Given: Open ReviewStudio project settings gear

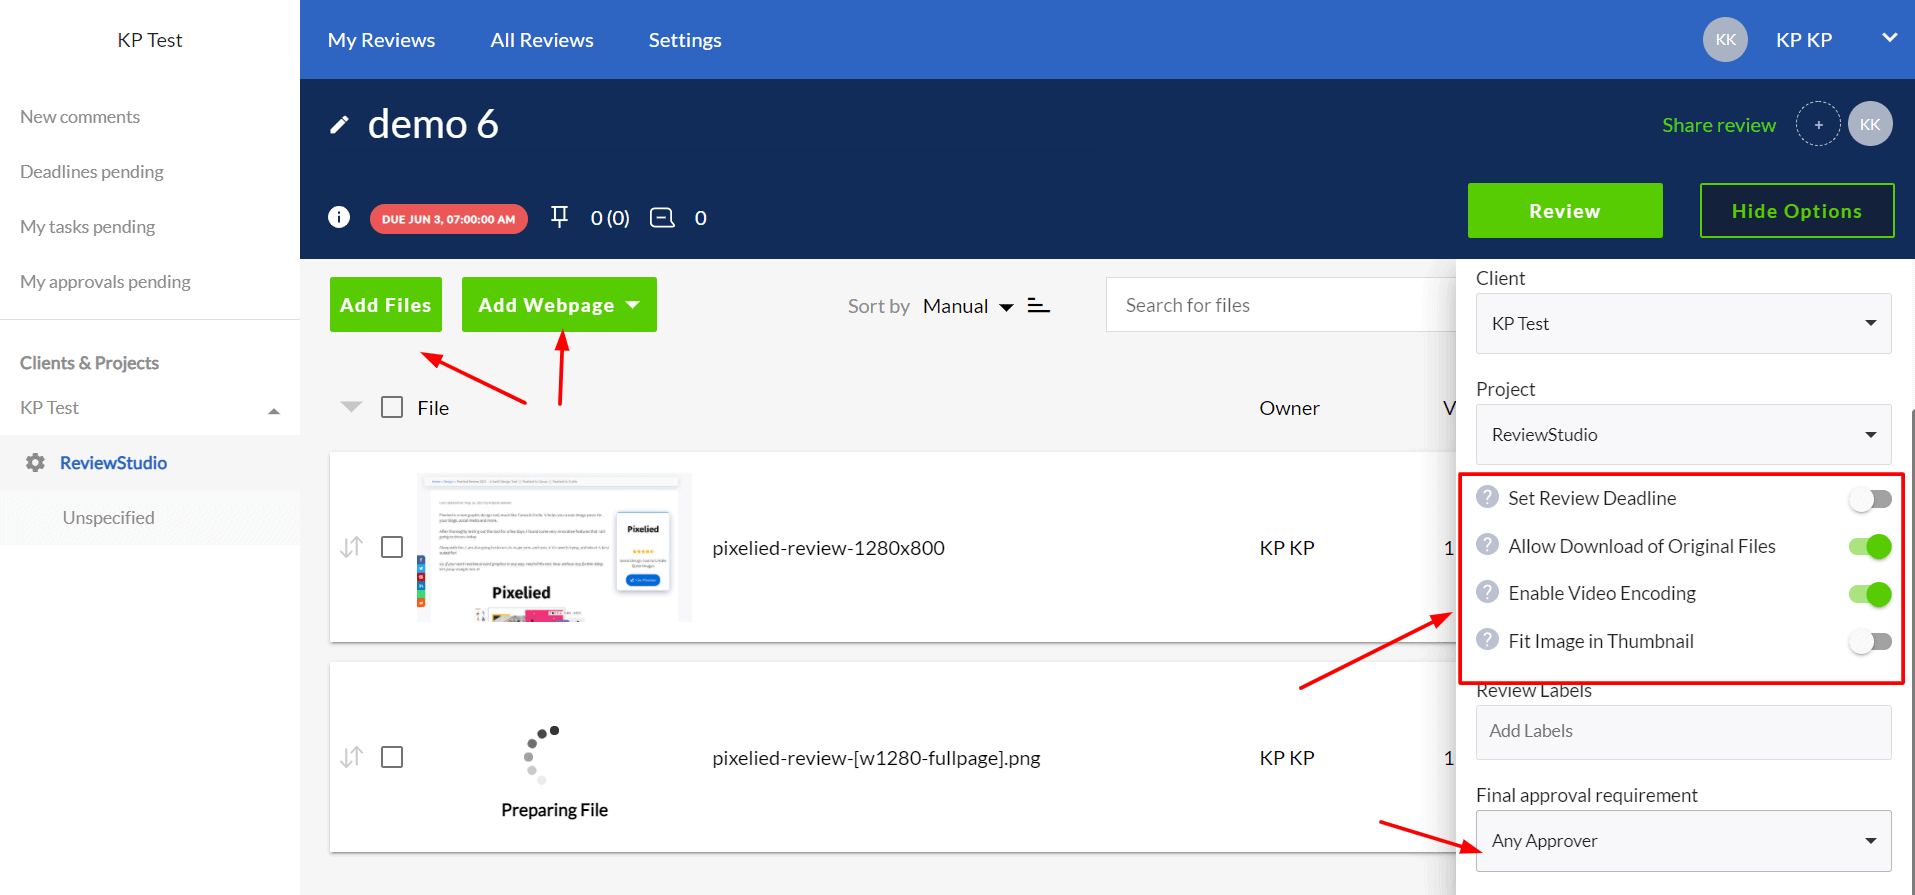Looking at the screenshot, I should (36, 463).
